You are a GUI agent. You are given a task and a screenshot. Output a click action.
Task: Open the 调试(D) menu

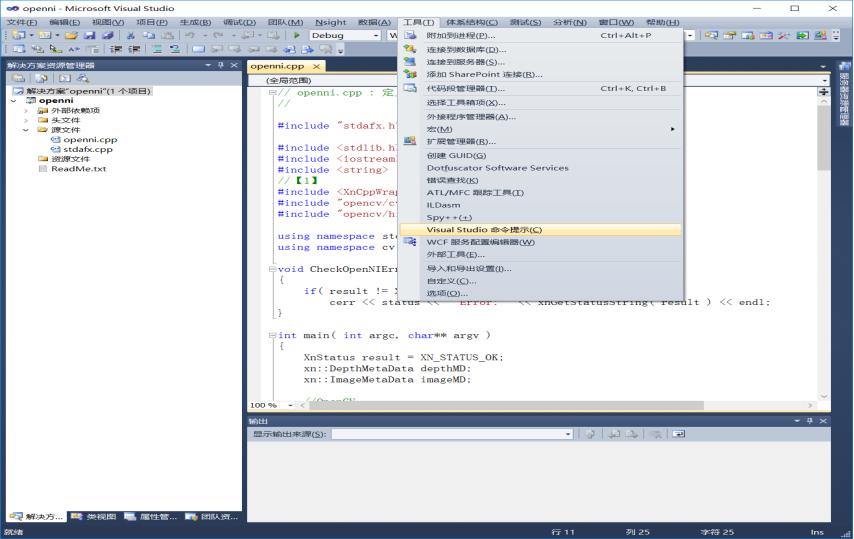tap(240, 22)
